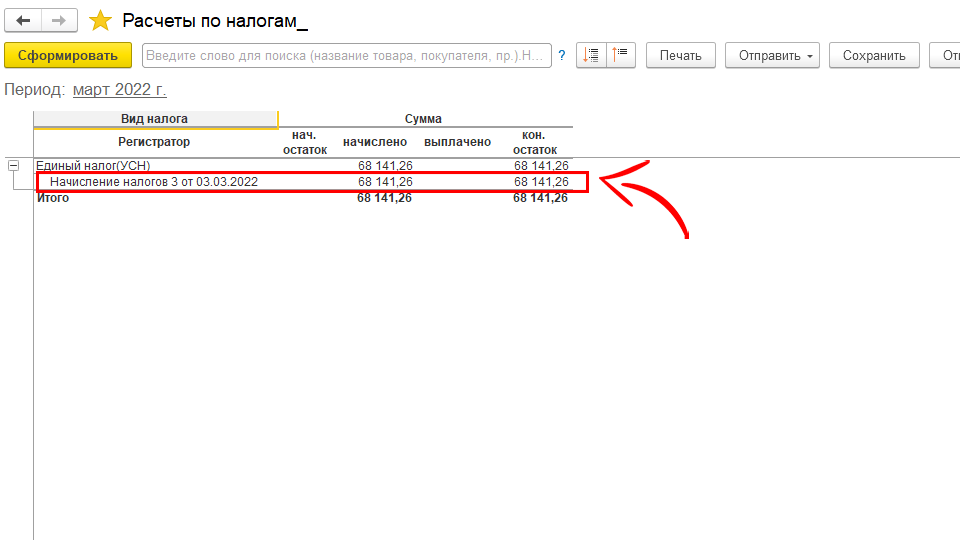
Task: Select начислено amount in Начисление налогов row
Action: click(x=385, y=182)
